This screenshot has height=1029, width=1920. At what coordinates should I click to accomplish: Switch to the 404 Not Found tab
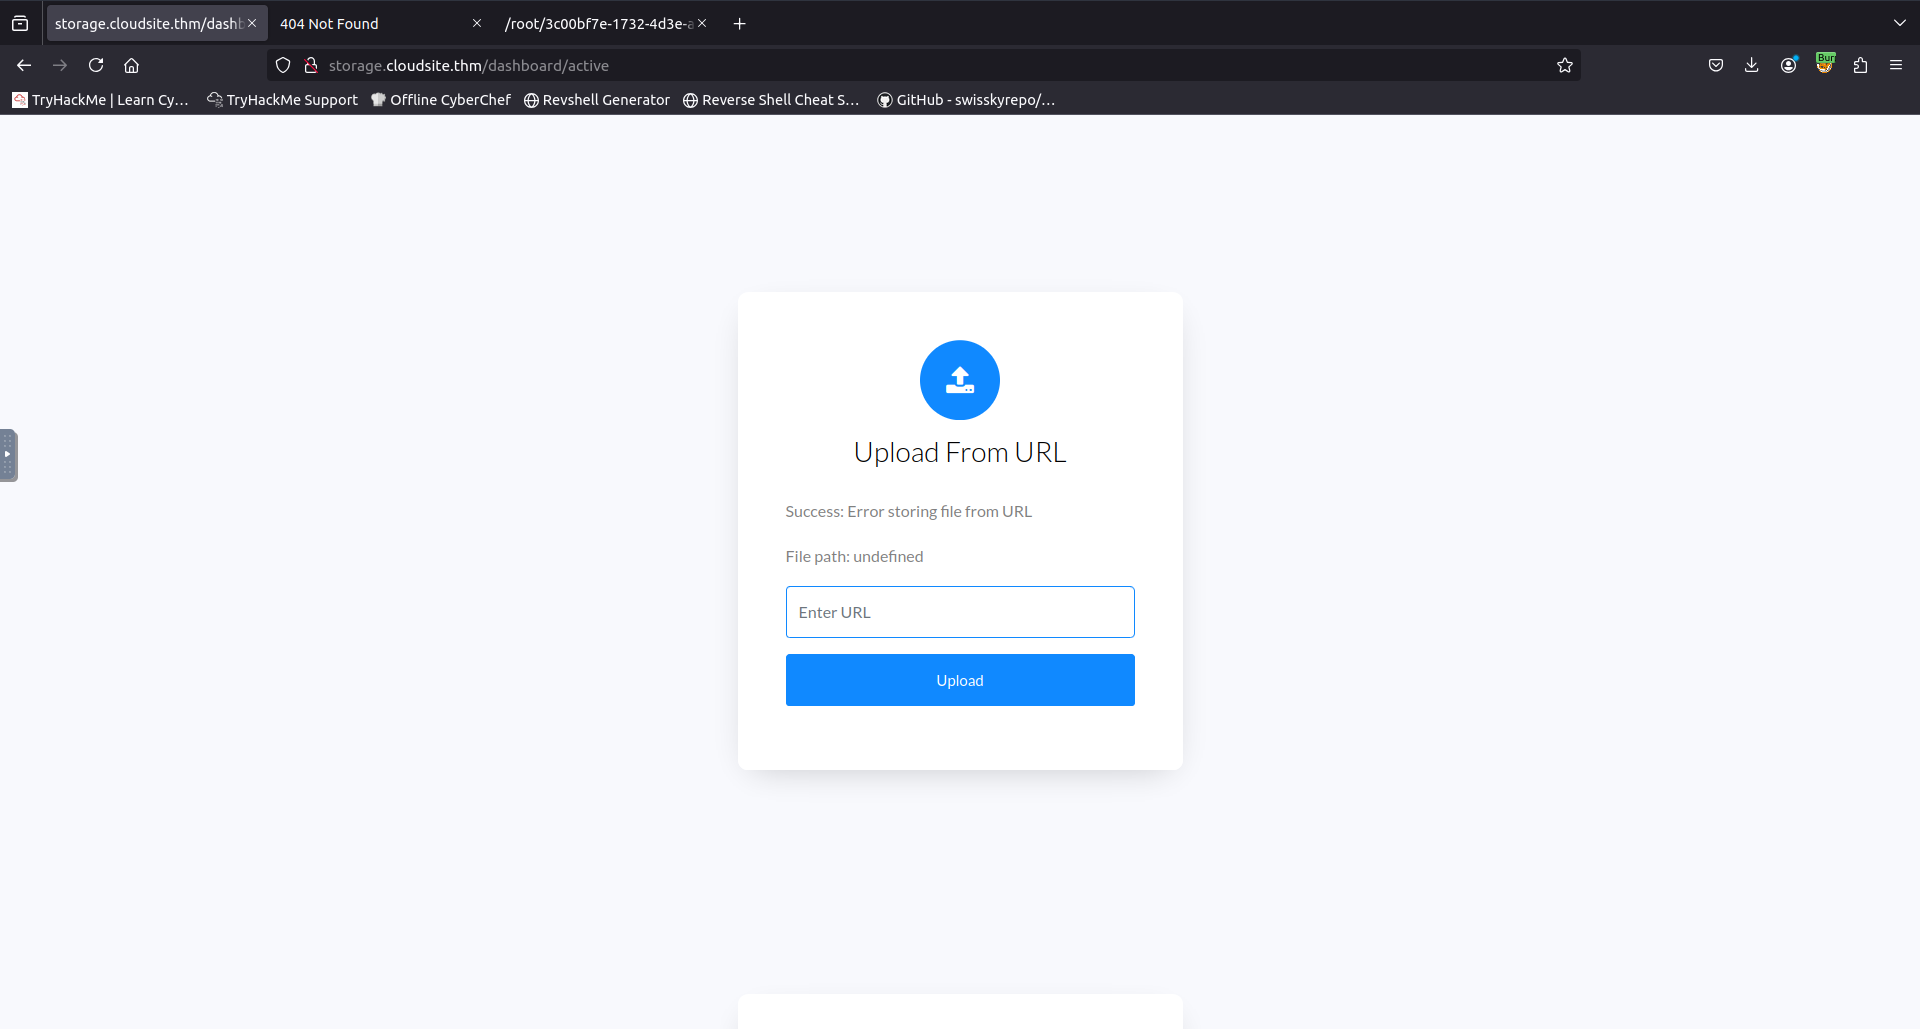point(378,23)
